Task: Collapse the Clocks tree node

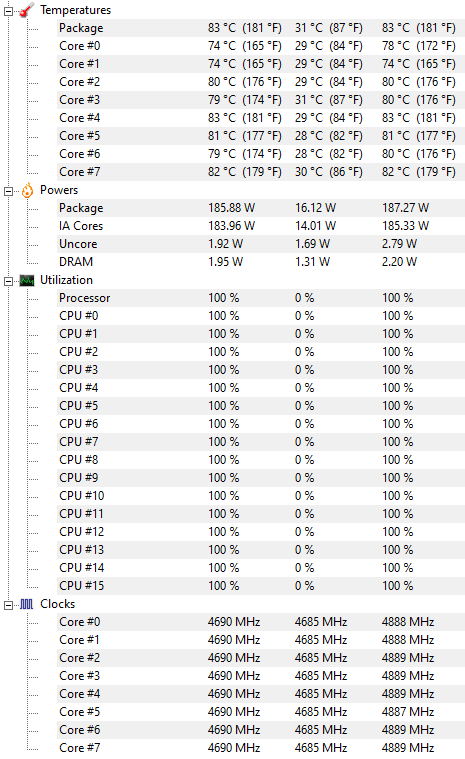Action: 8,605
